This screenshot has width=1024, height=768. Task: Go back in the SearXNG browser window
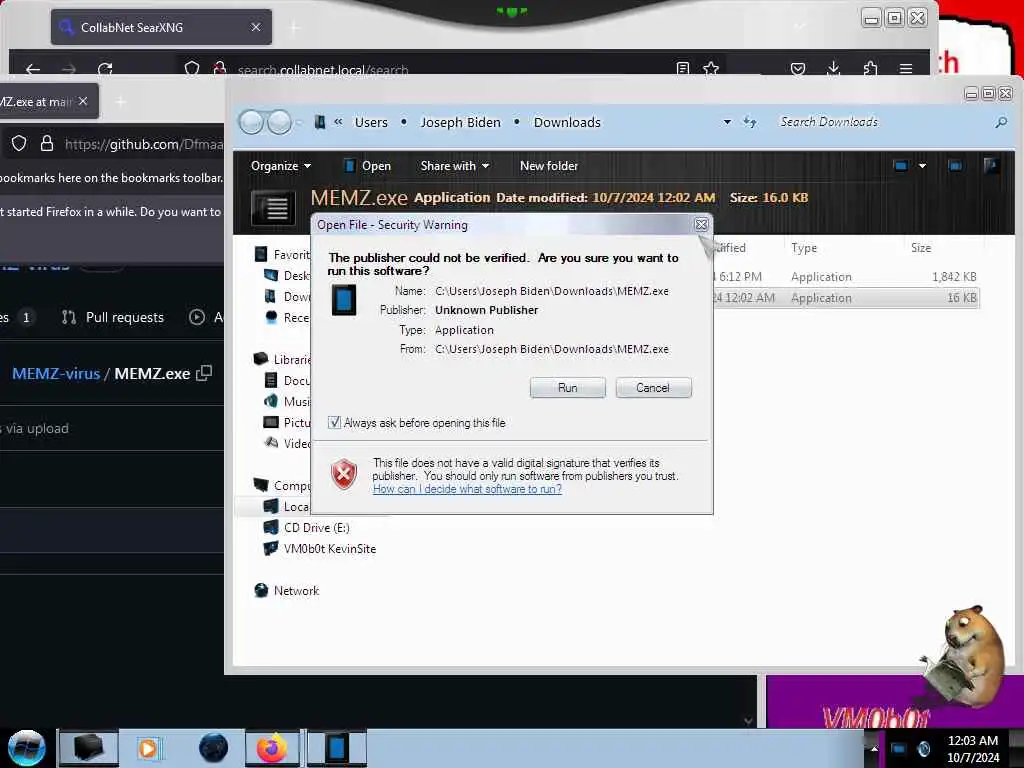coord(33,69)
